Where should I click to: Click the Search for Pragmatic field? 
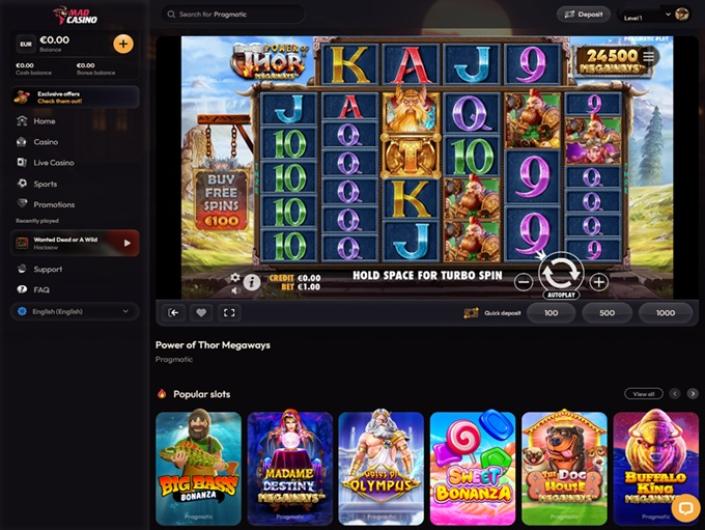[233, 14]
